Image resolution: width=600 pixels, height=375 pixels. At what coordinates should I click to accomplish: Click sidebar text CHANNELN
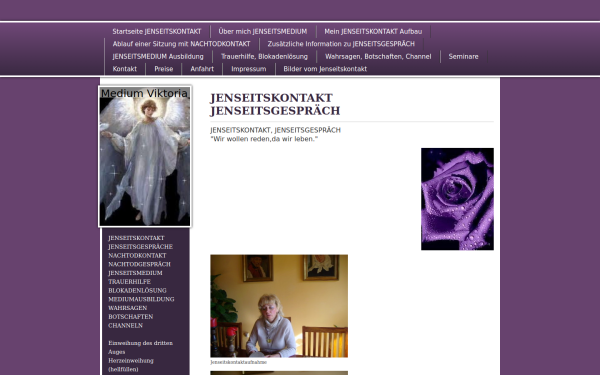[x=126, y=326]
